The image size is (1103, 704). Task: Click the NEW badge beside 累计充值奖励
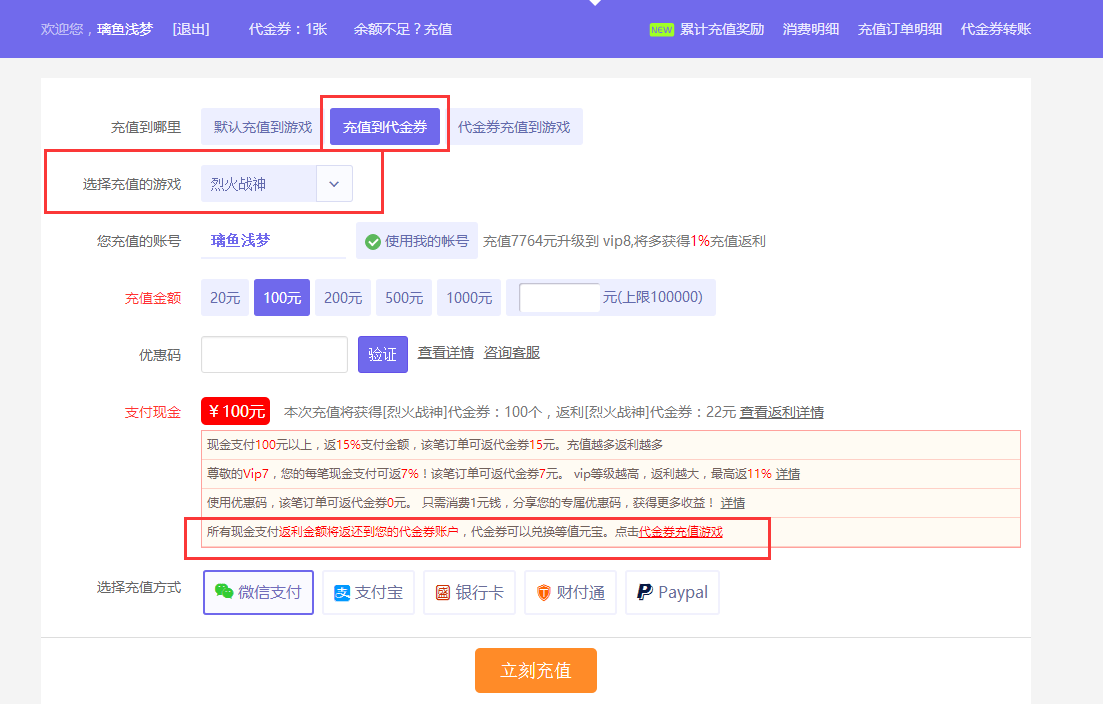(x=661, y=29)
